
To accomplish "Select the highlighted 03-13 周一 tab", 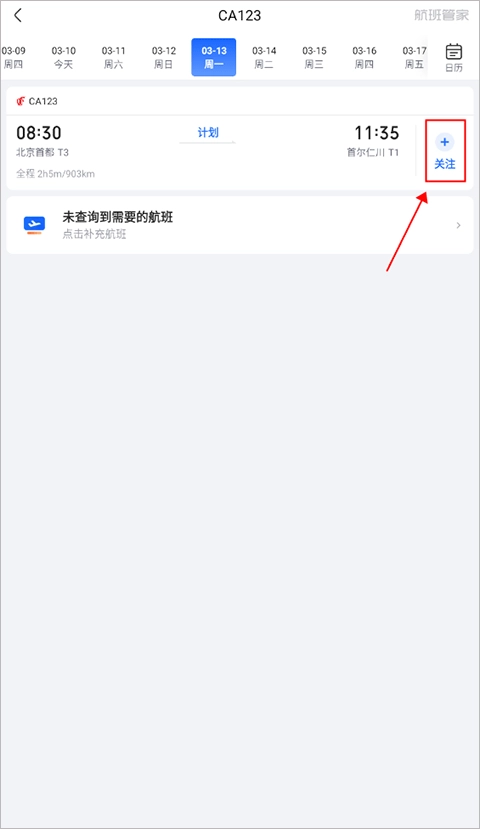I will coord(214,57).
